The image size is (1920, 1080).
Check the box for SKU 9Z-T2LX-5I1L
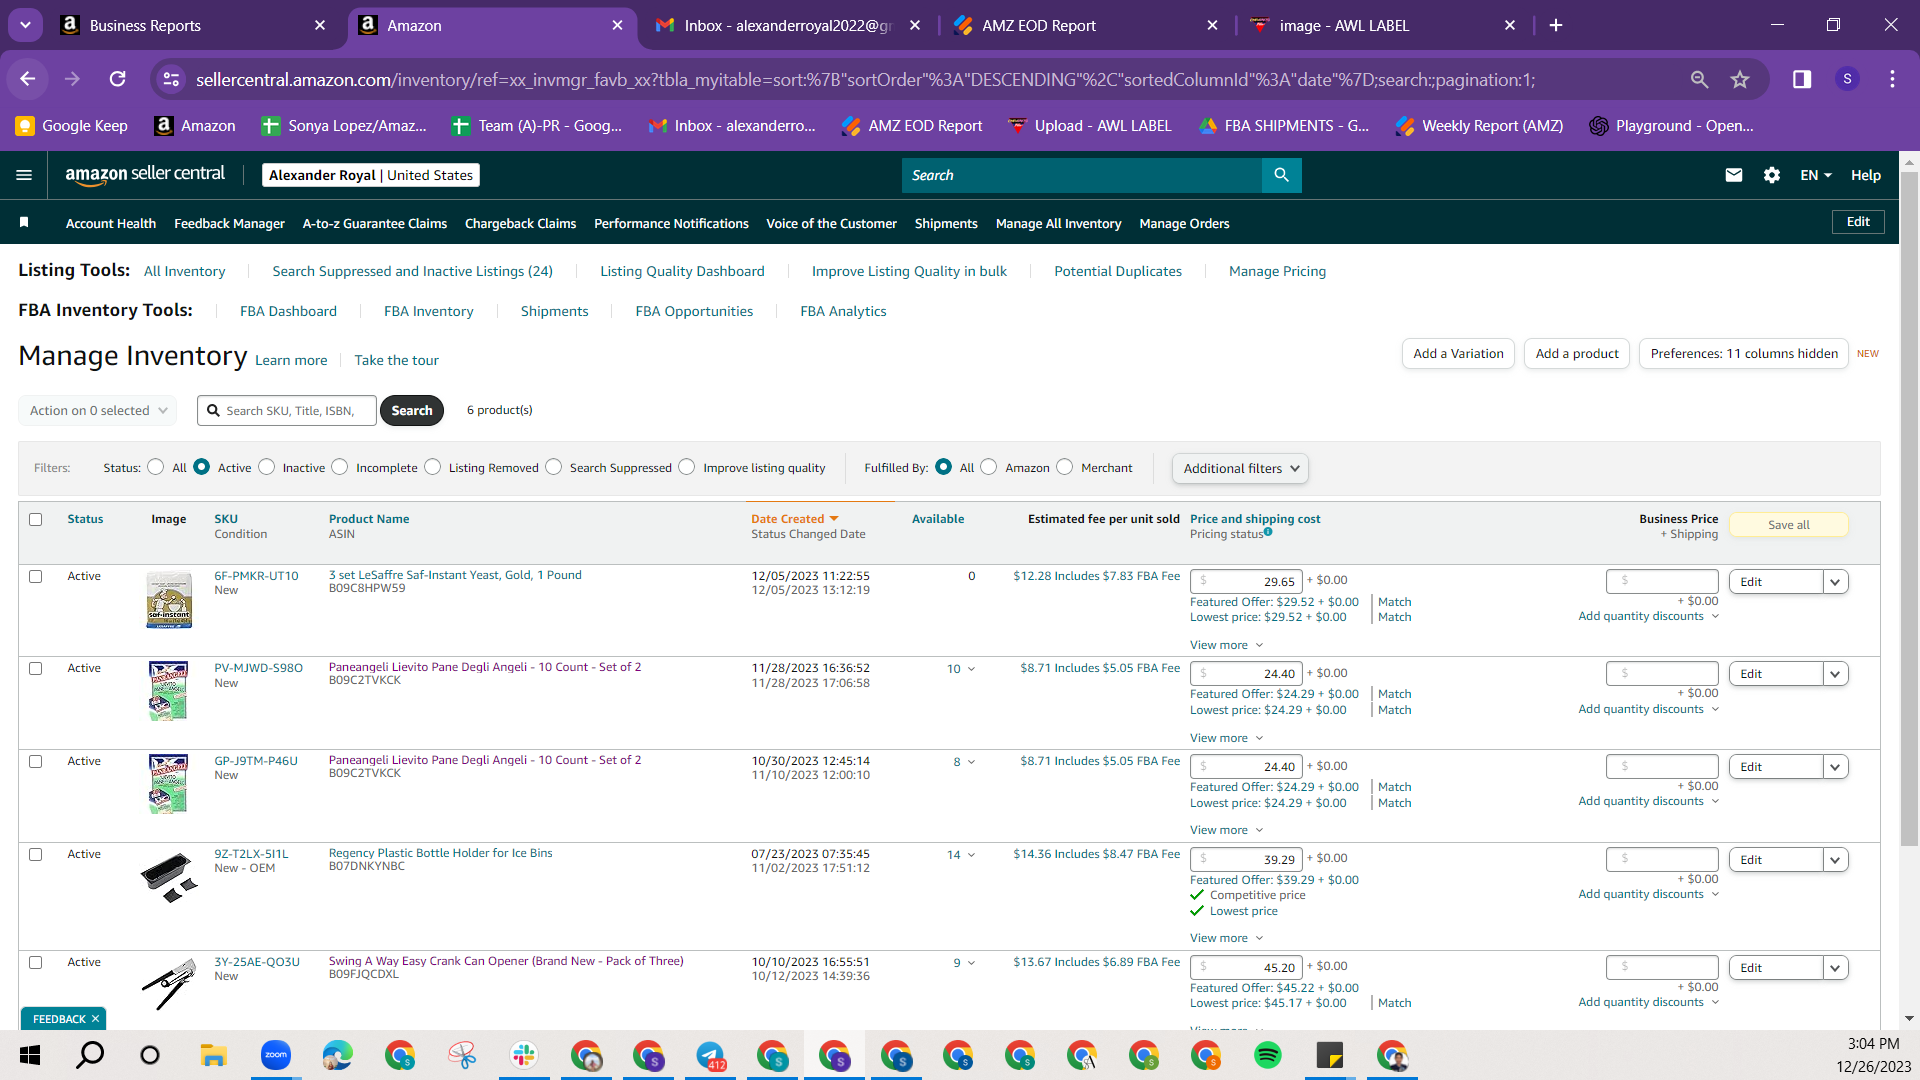click(x=36, y=854)
